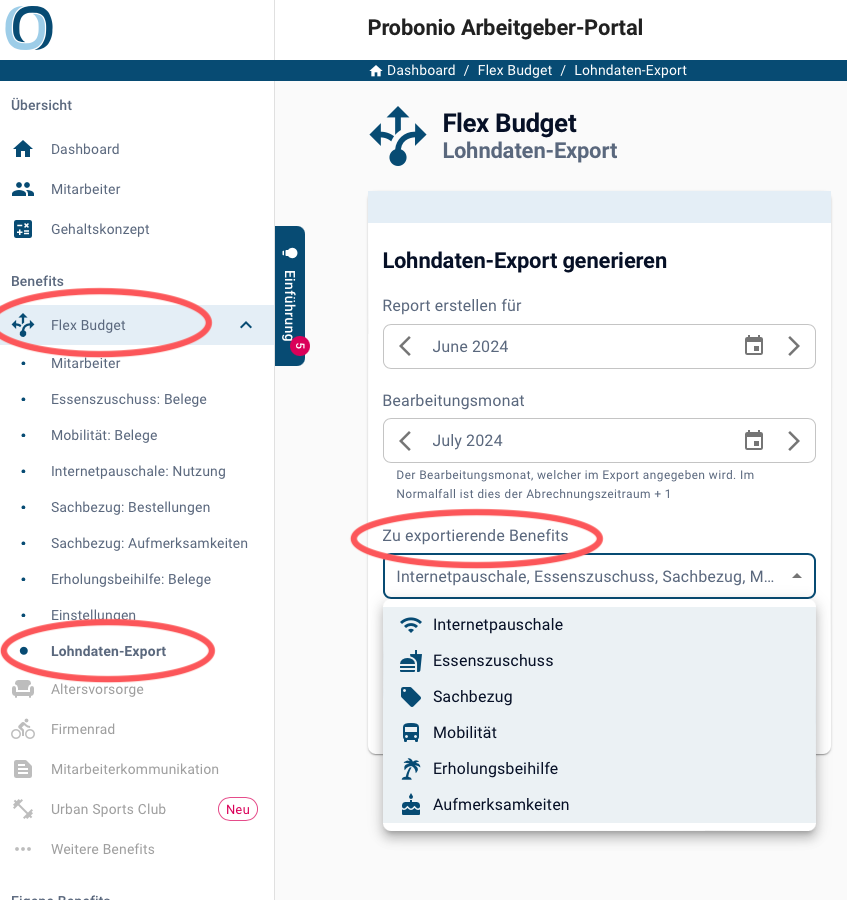Select Aufmerksamkeiten option in dropdown list
847x900 pixels.
[599, 805]
